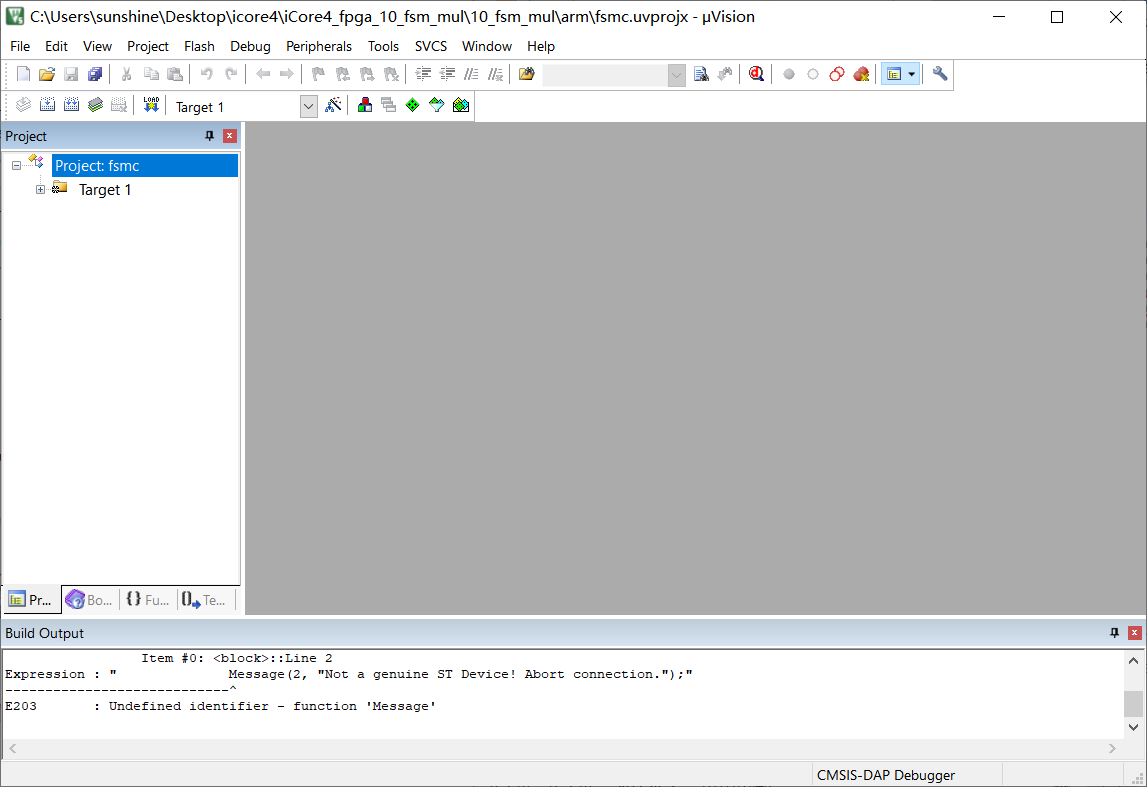Open the Configuration wrench icon

tap(940, 74)
